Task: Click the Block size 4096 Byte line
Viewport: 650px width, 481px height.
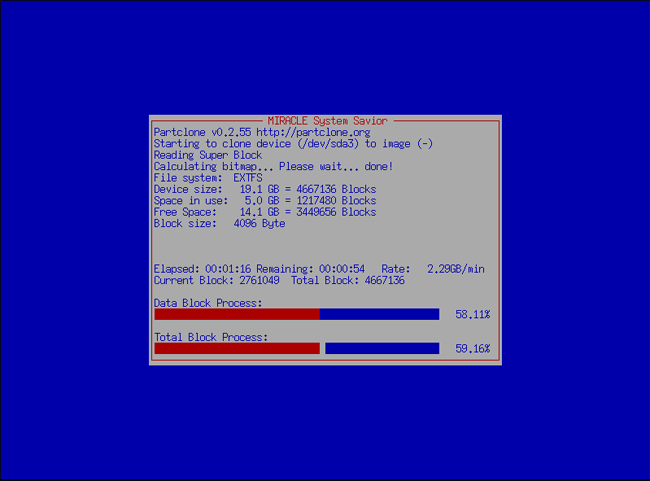Action: click(x=219, y=223)
